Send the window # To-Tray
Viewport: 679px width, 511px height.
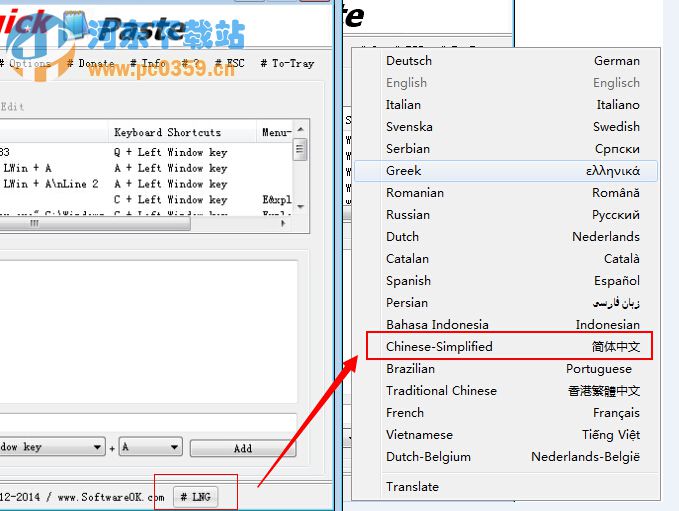(287, 63)
